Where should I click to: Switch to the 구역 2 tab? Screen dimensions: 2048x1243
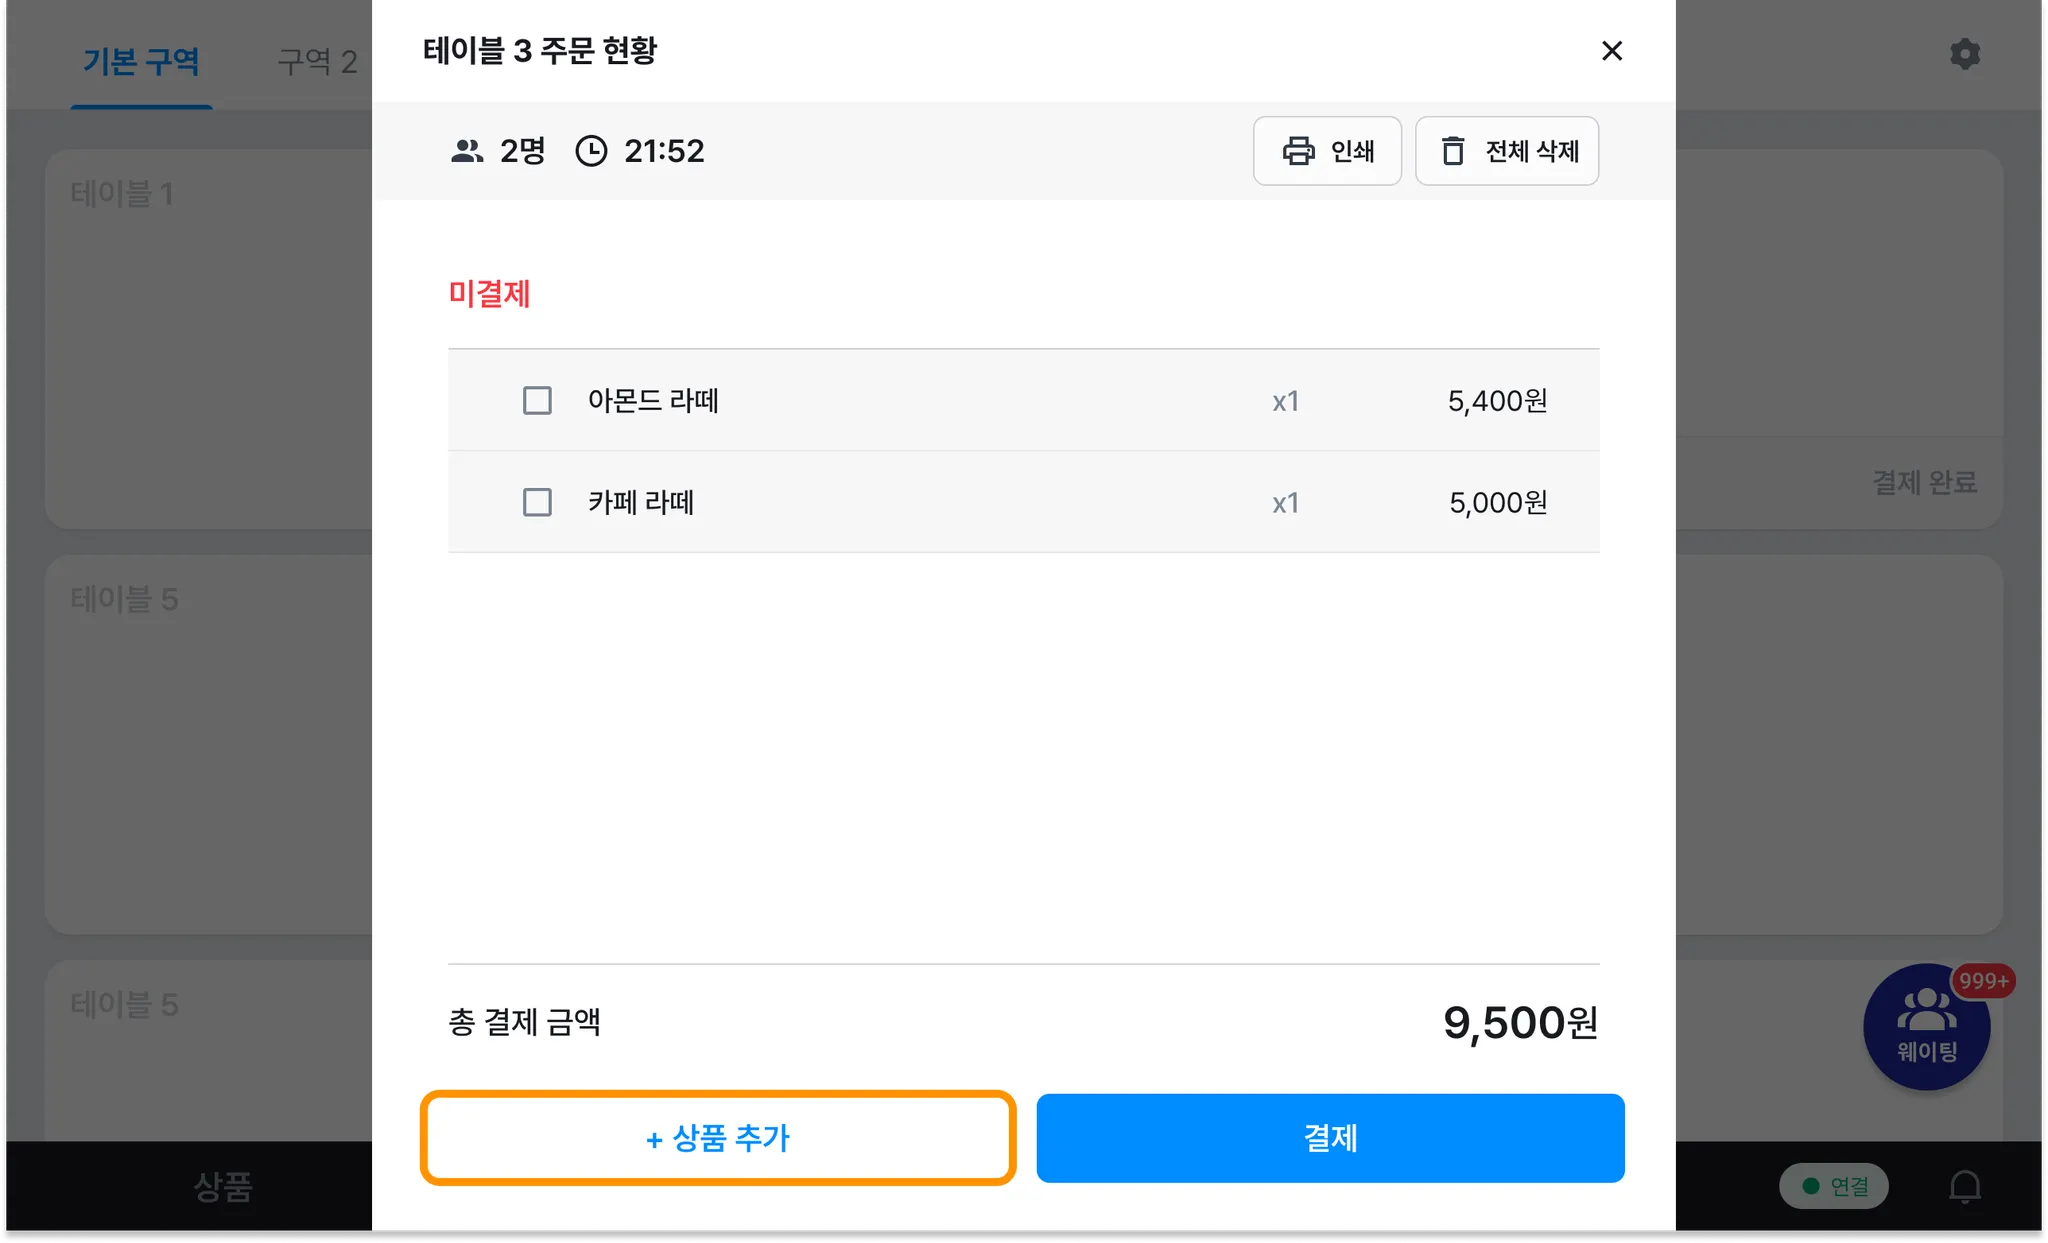click(317, 62)
